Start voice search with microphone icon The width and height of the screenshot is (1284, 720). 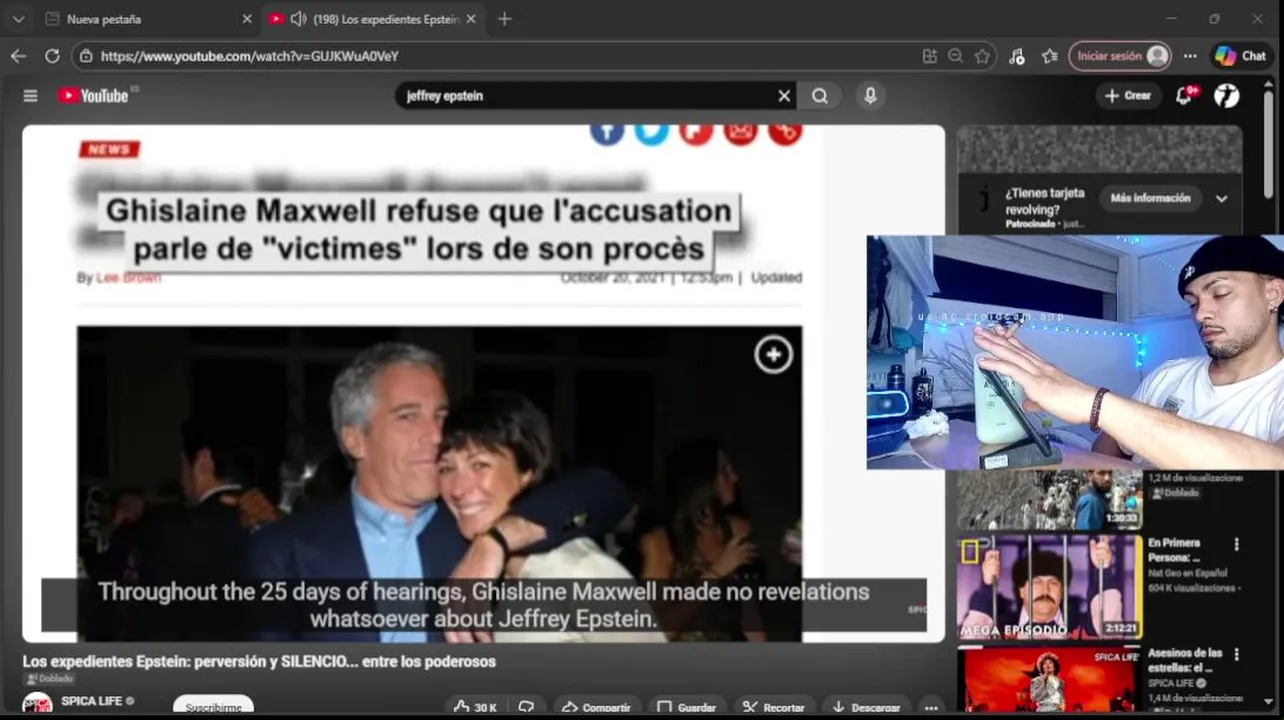[870, 96]
